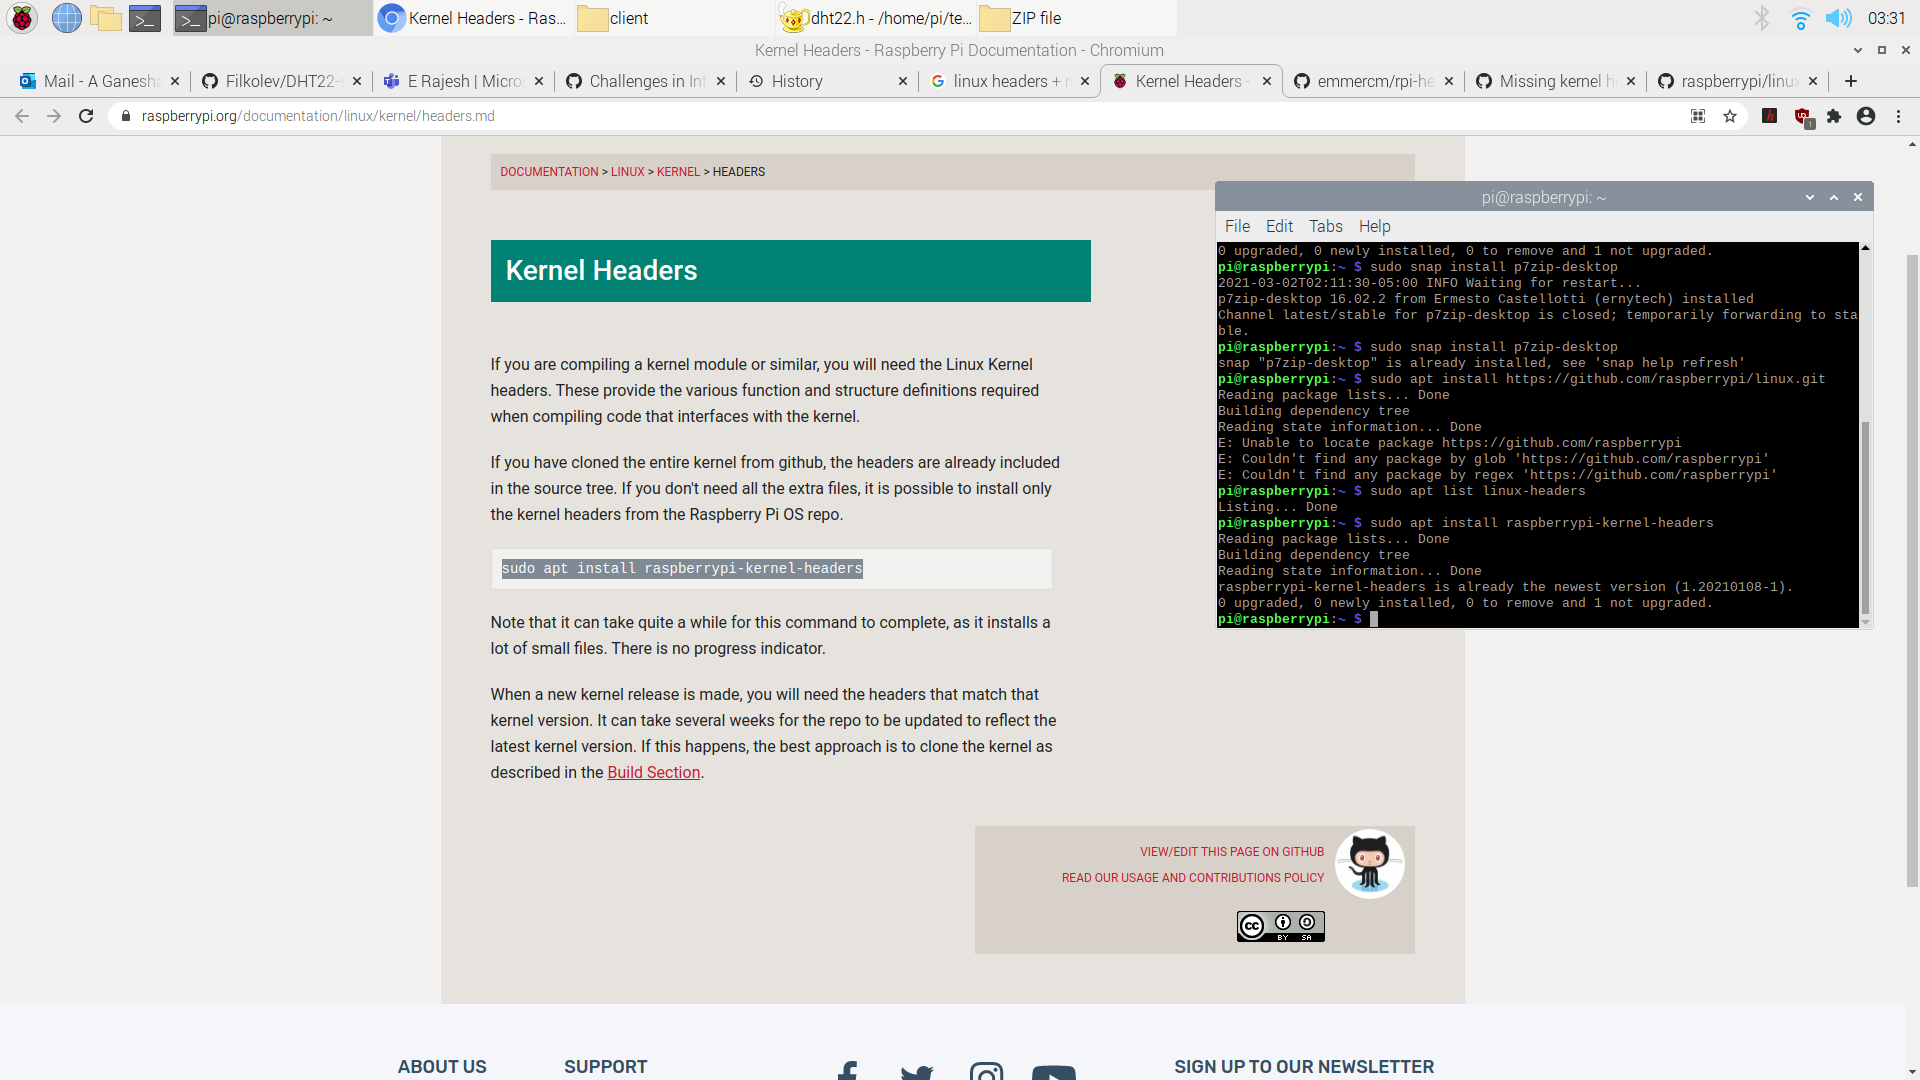Click the QR code icon in address bar
This screenshot has width=1920, height=1080.
(1698, 116)
